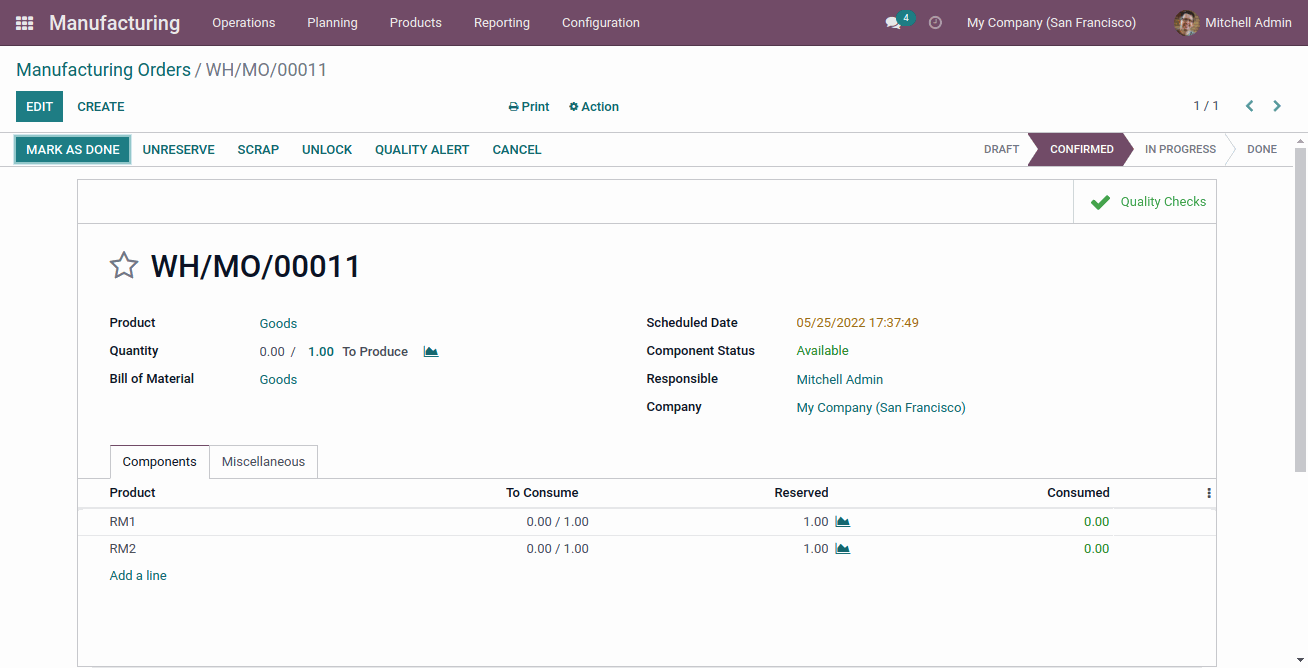Open My Company (San Francisco) company link
The width and height of the screenshot is (1308, 668).
[881, 408]
